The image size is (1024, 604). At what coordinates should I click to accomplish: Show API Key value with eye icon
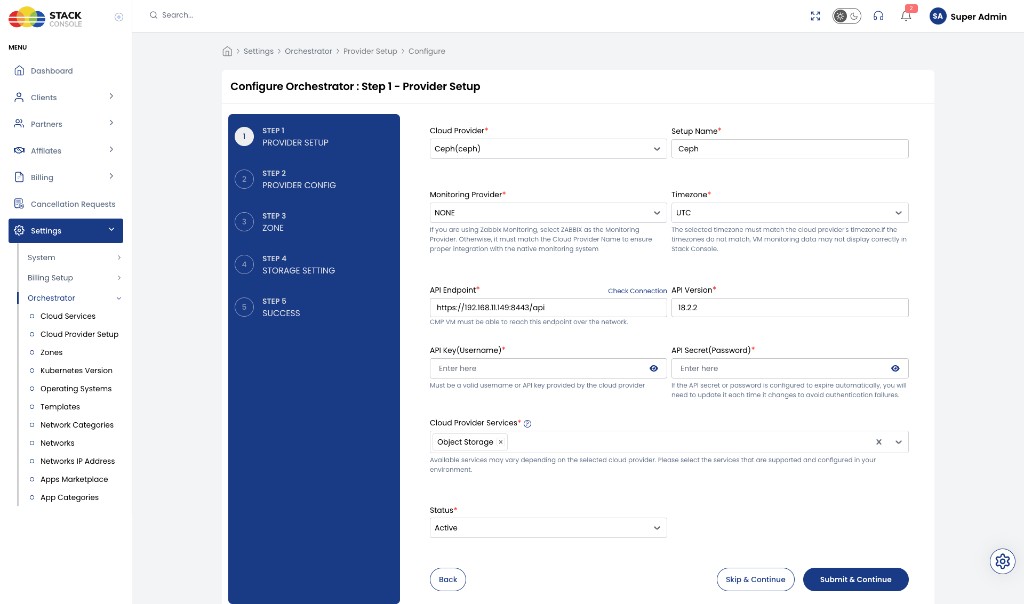pyautogui.click(x=654, y=369)
